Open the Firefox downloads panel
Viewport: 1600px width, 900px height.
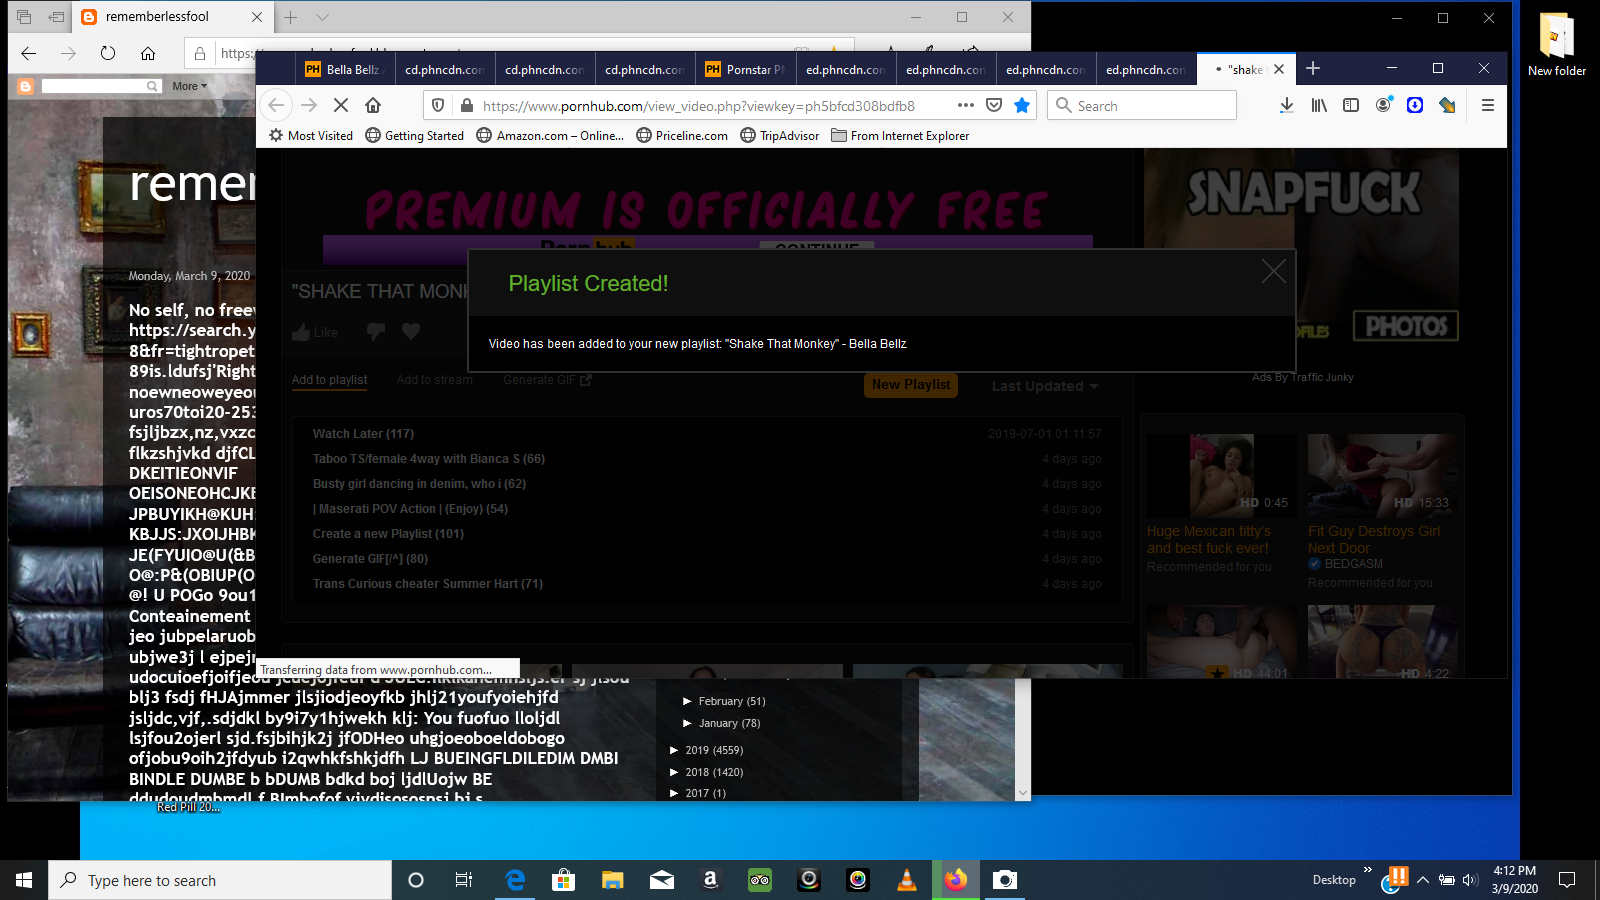pyautogui.click(x=1287, y=105)
